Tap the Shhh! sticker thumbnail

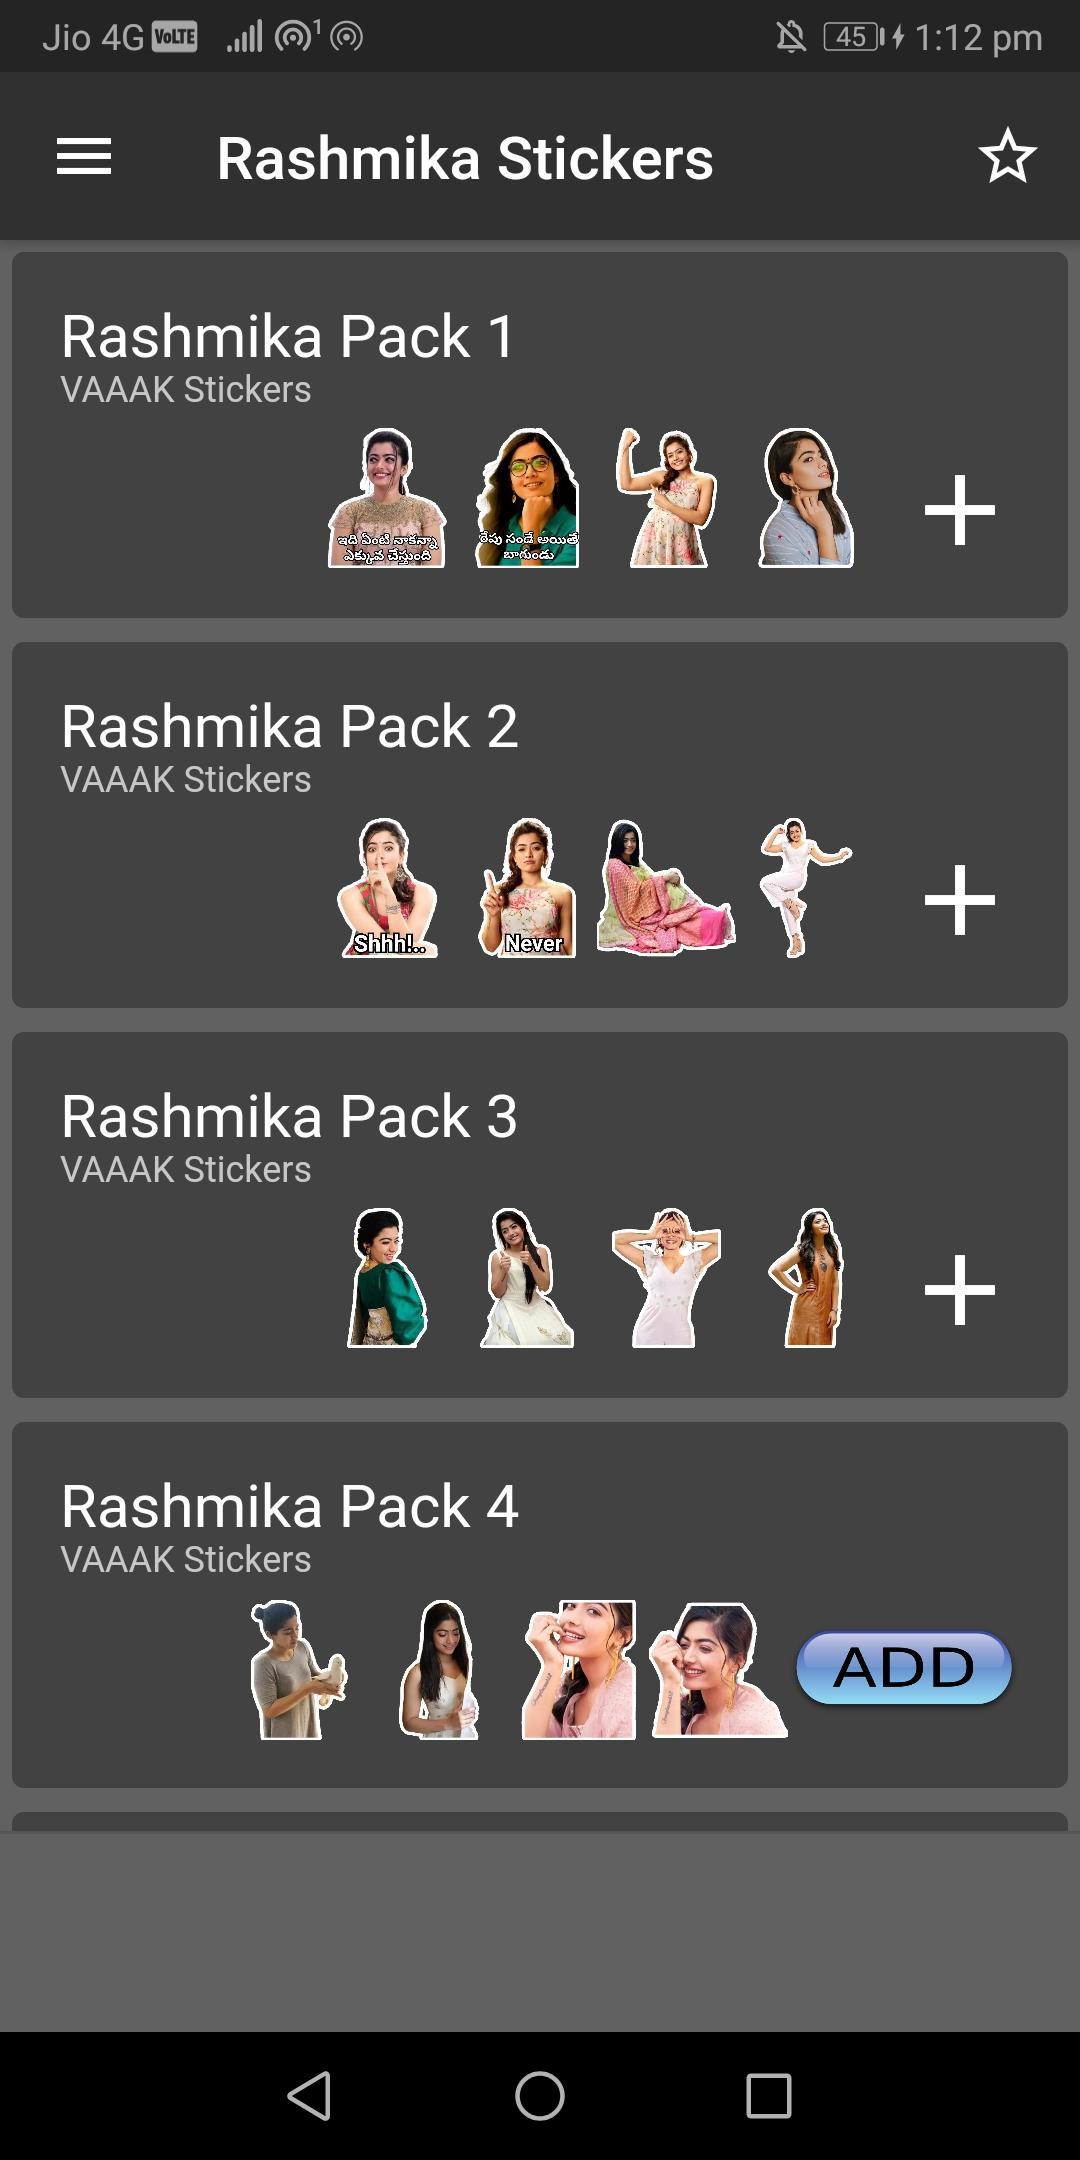pyautogui.click(x=388, y=888)
